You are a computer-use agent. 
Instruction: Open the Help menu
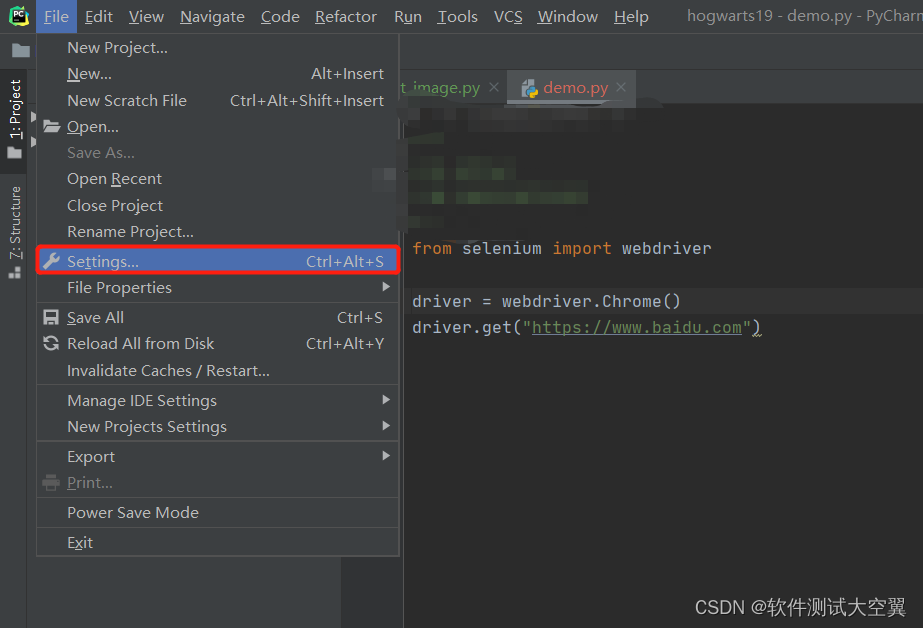(631, 16)
